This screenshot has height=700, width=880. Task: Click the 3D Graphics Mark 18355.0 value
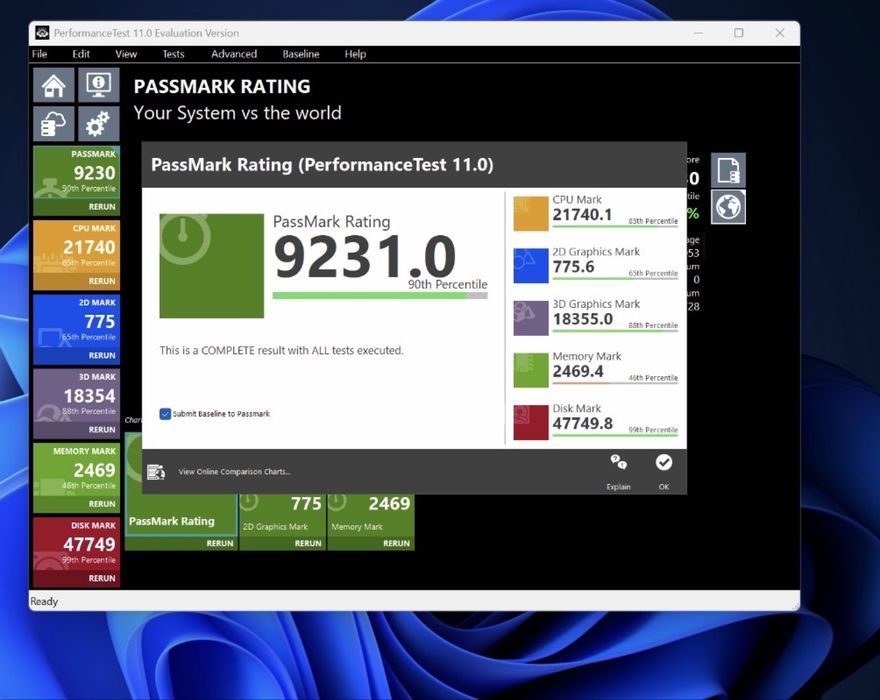583,319
